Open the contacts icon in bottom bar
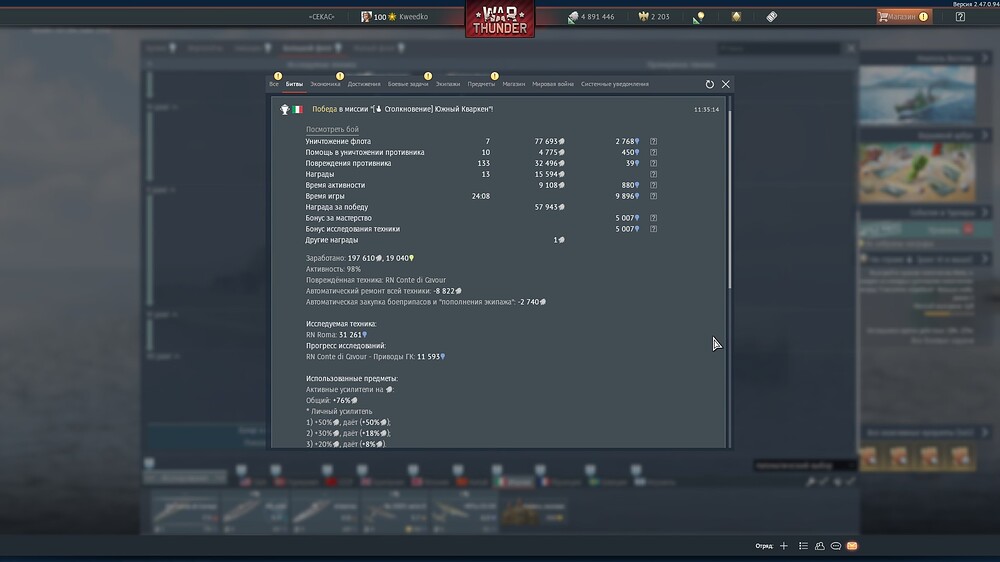Viewport: 1000px width, 562px height. [x=820, y=546]
